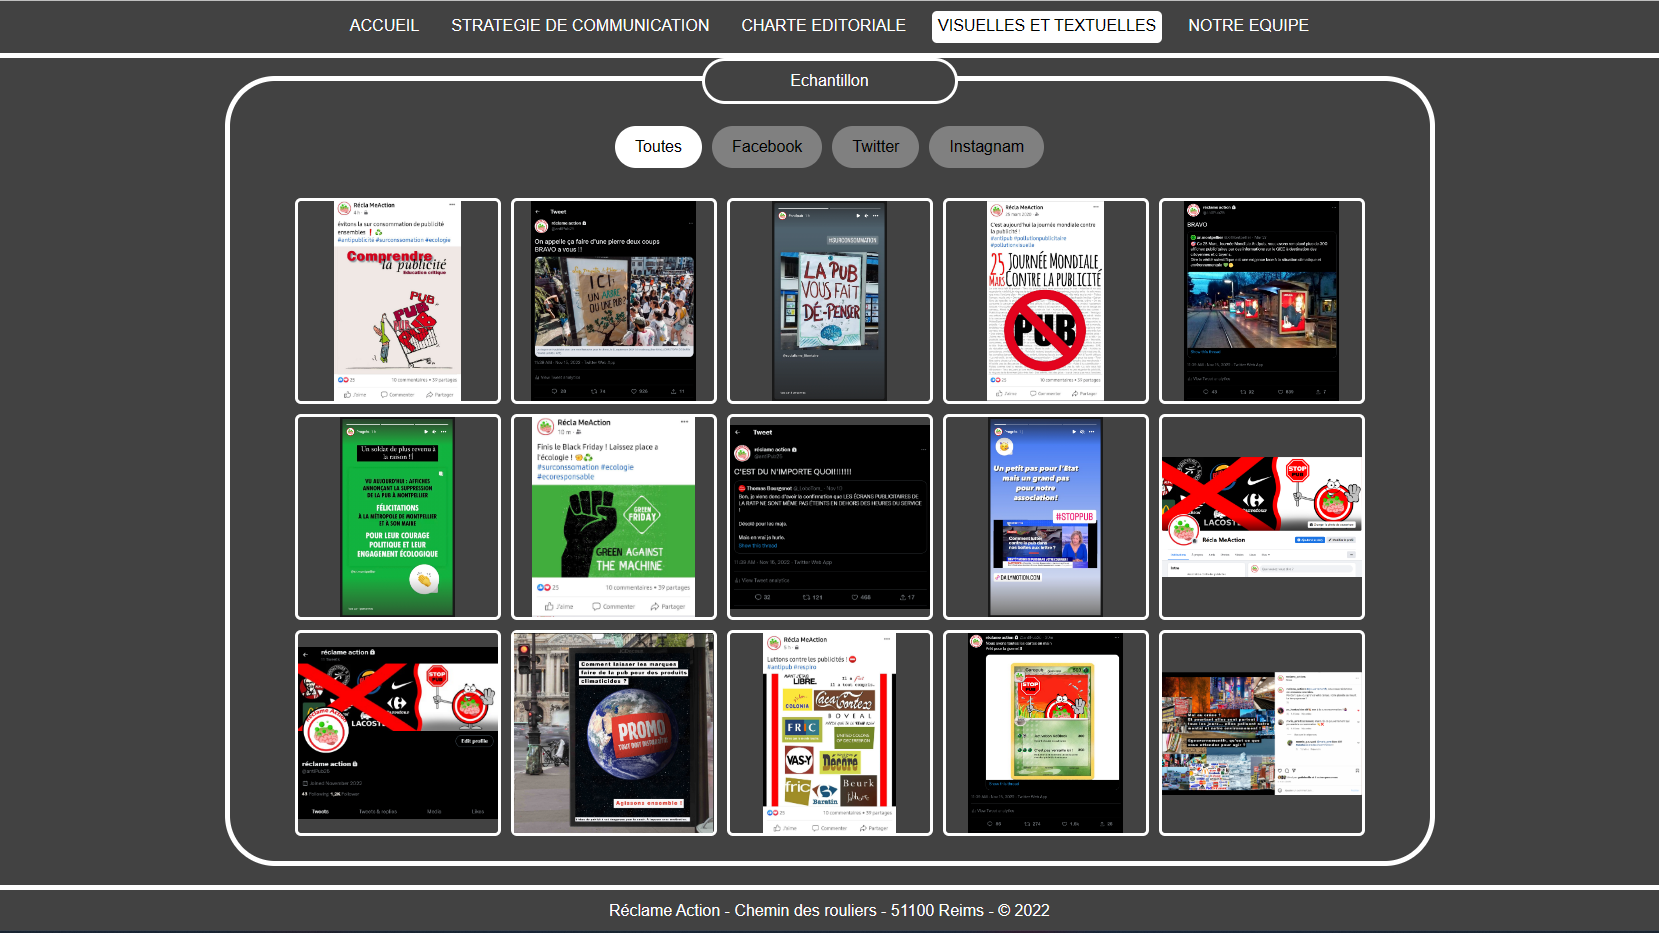Open the ACCUEIL navigation link
Image resolution: width=1659 pixels, height=933 pixels.
tap(383, 26)
